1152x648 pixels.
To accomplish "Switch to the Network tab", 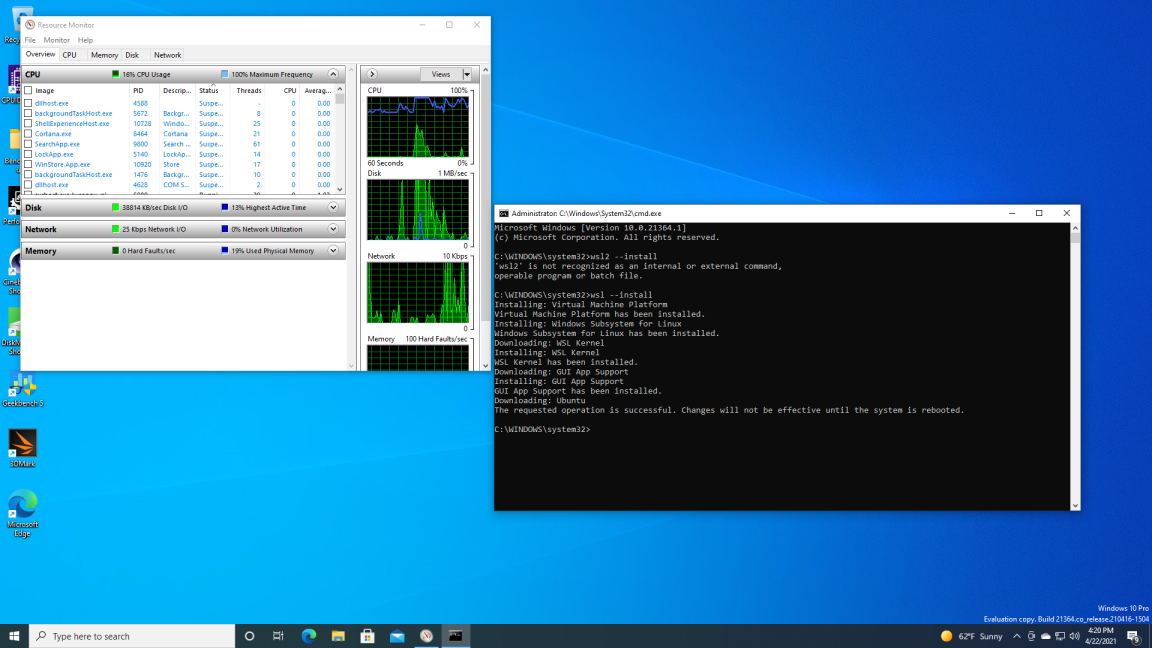I will tap(168, 55).
